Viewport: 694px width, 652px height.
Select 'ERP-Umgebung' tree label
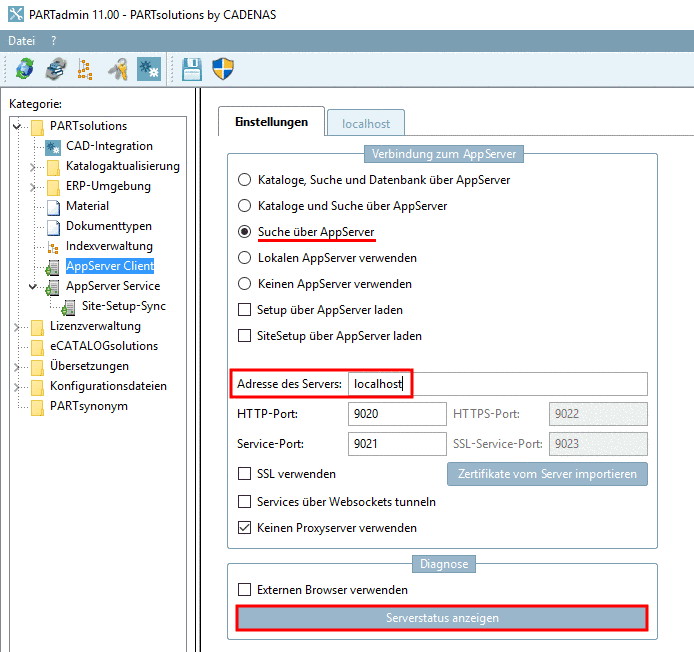coord(108,186)
